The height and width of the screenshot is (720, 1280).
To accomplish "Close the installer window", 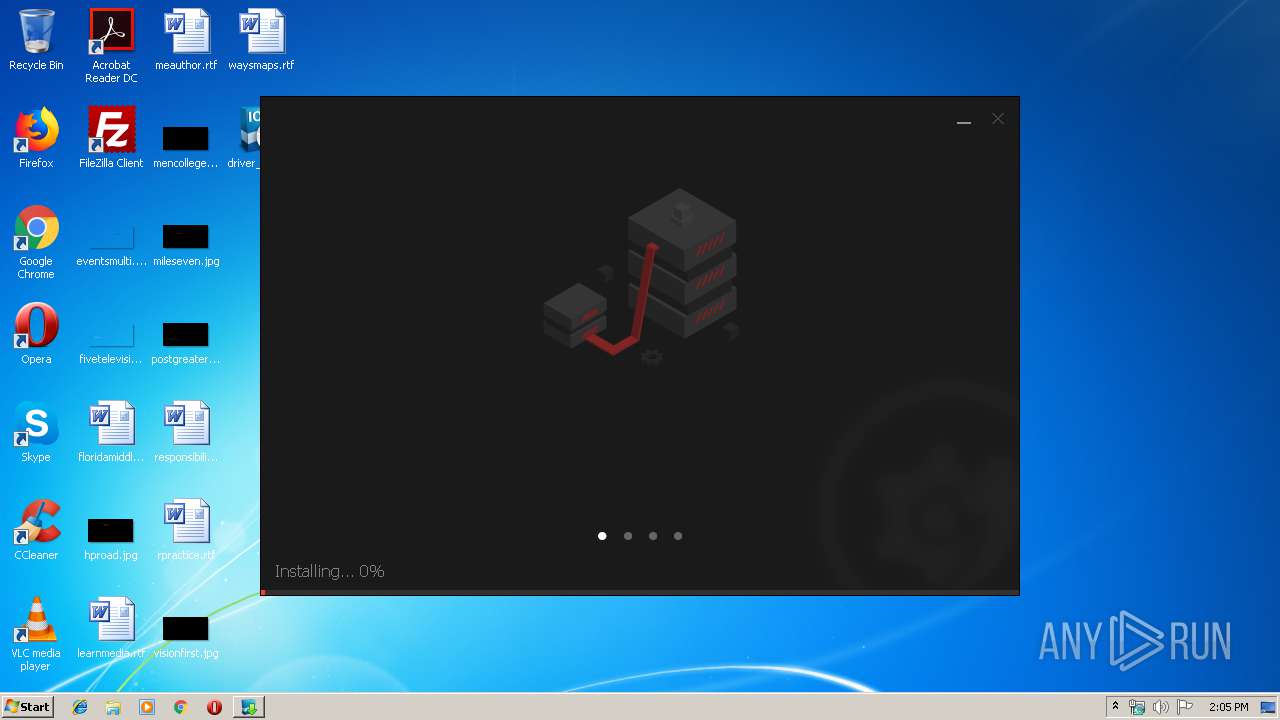I will tap(998, 119).
